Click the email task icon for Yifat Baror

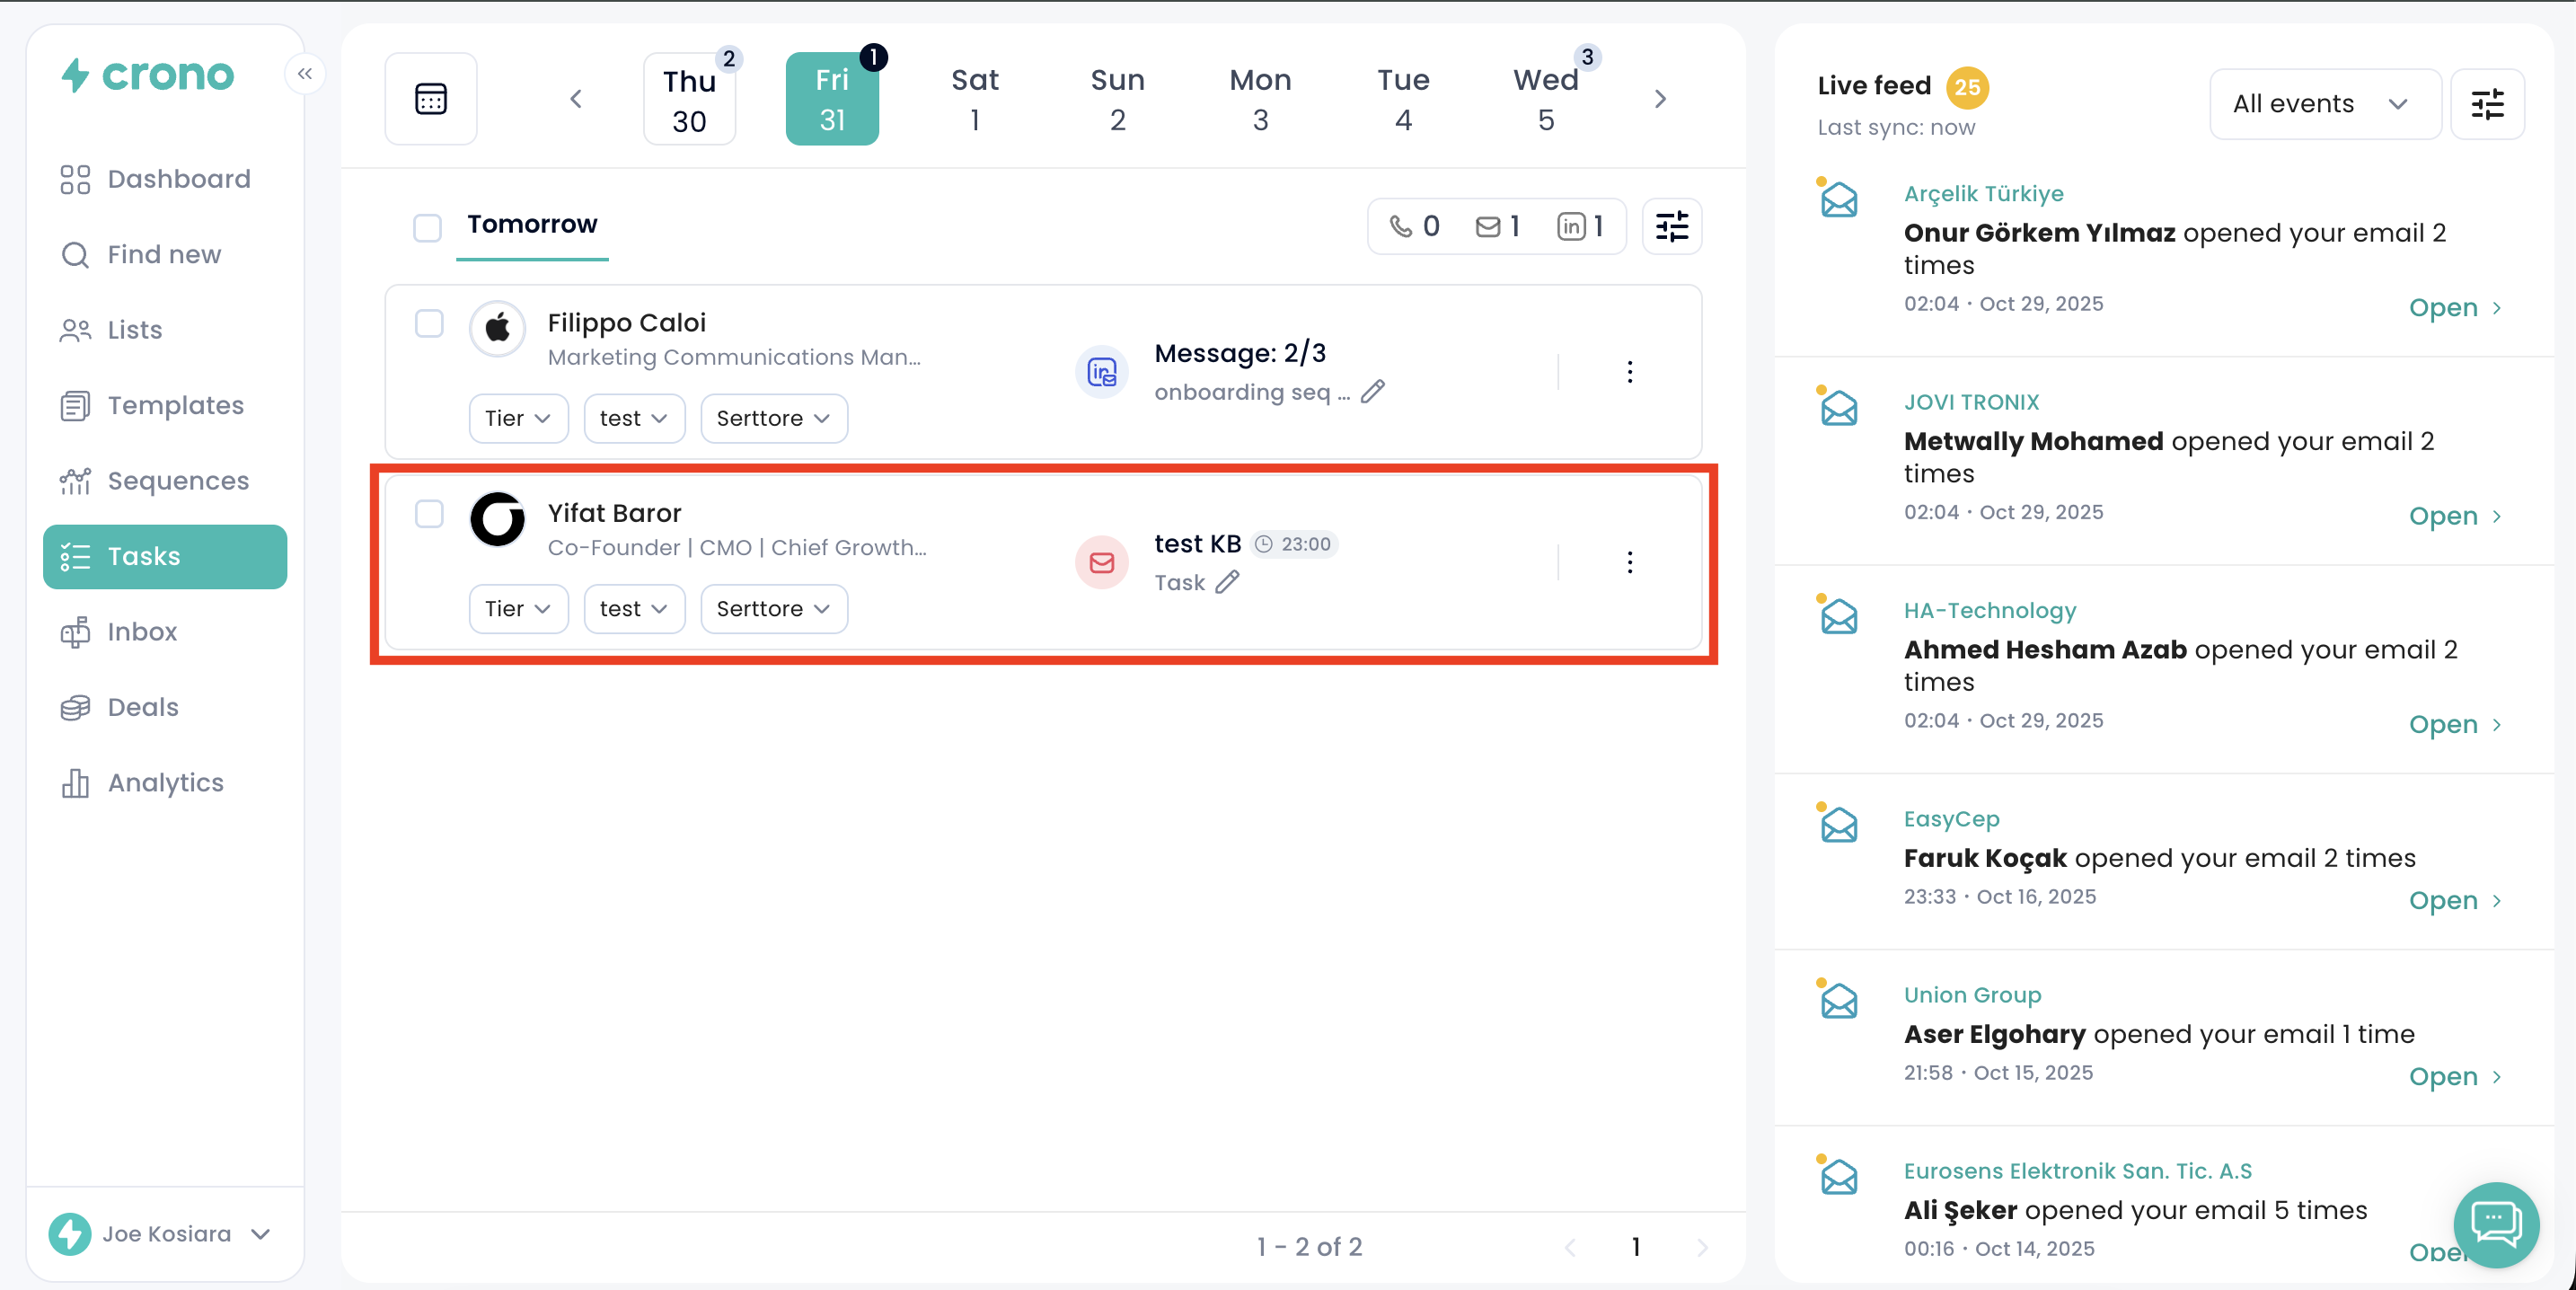(x=1101, y=563)
